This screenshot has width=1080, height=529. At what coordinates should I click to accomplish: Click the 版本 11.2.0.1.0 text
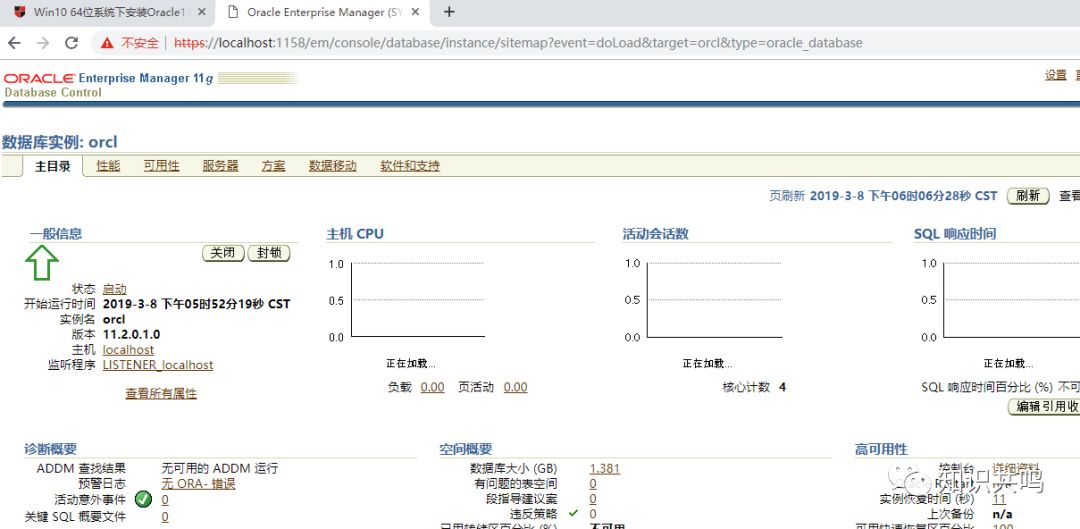pos(132,335)
